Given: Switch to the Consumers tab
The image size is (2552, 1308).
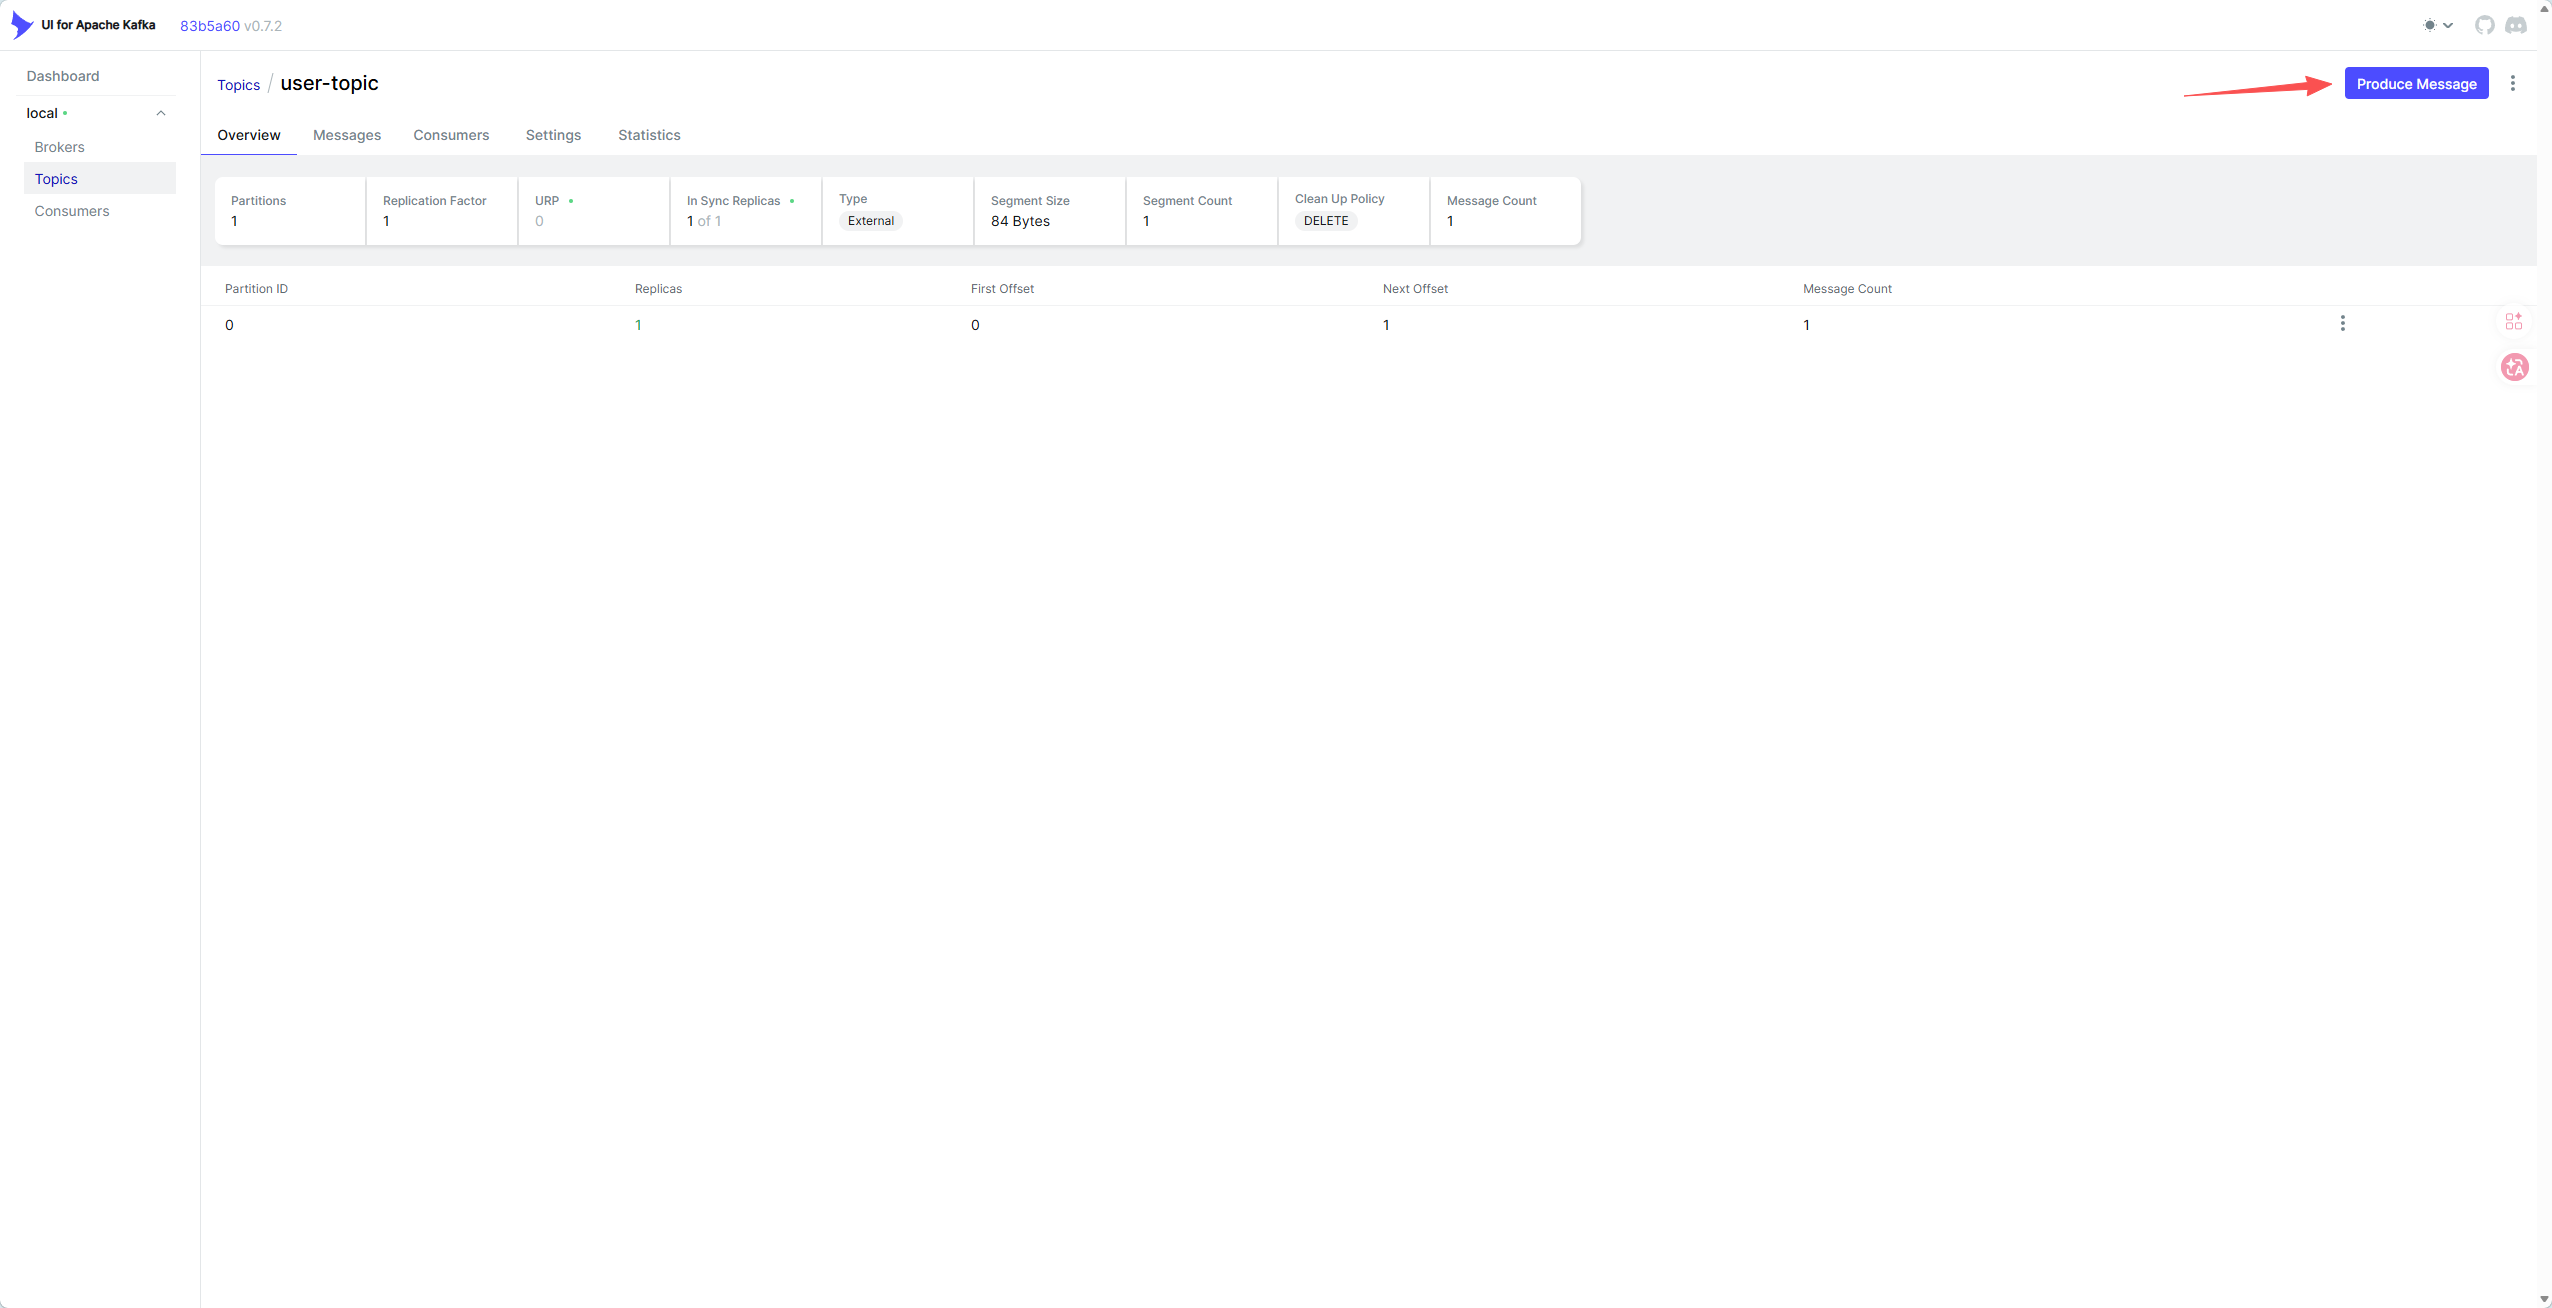Looking at the screenshot, I should pos(451,135).
